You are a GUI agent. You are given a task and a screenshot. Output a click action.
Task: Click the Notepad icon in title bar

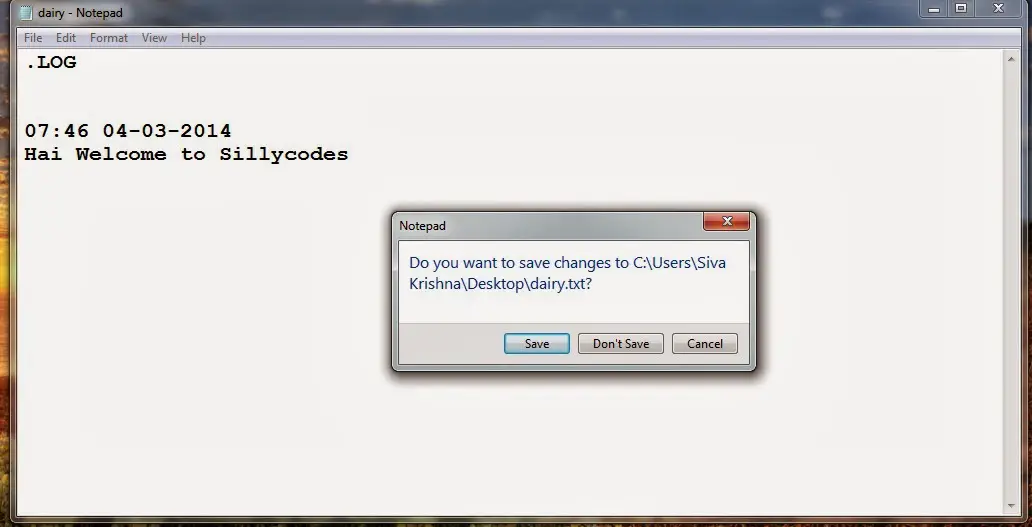(26, 13)
